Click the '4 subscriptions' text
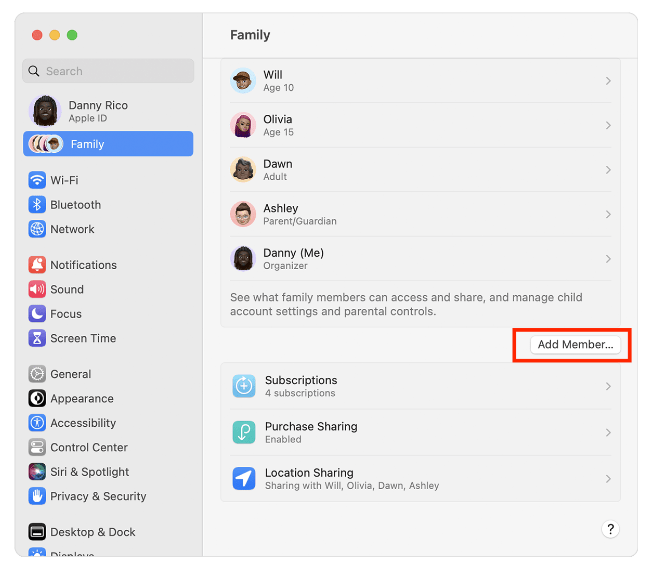This screenshot has height=570, width=651. 300,393
